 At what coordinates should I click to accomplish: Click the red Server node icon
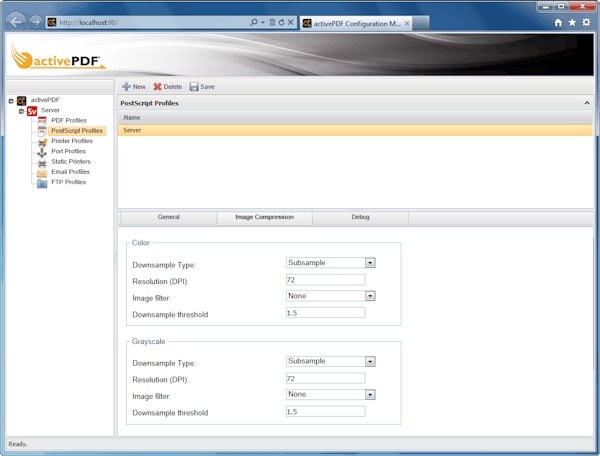coord(32,111)
